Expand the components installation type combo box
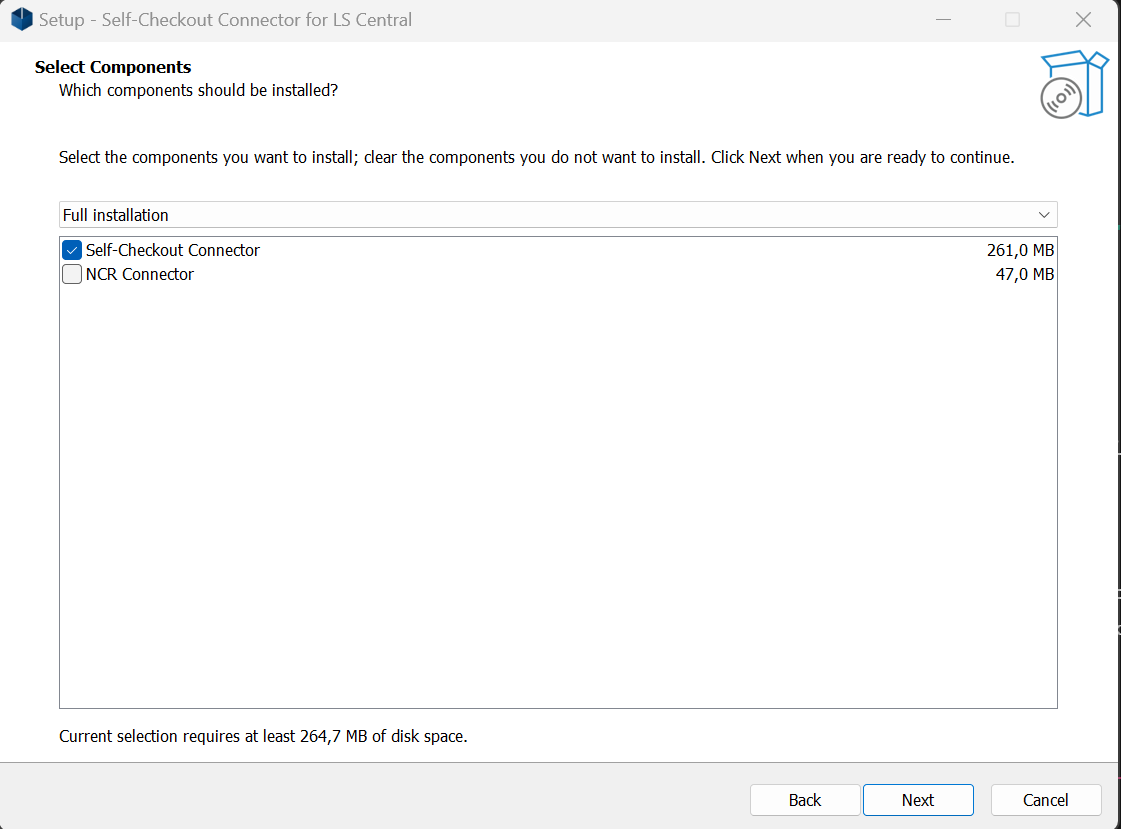The image size is (1121, 829). click(x=560, y=214)
